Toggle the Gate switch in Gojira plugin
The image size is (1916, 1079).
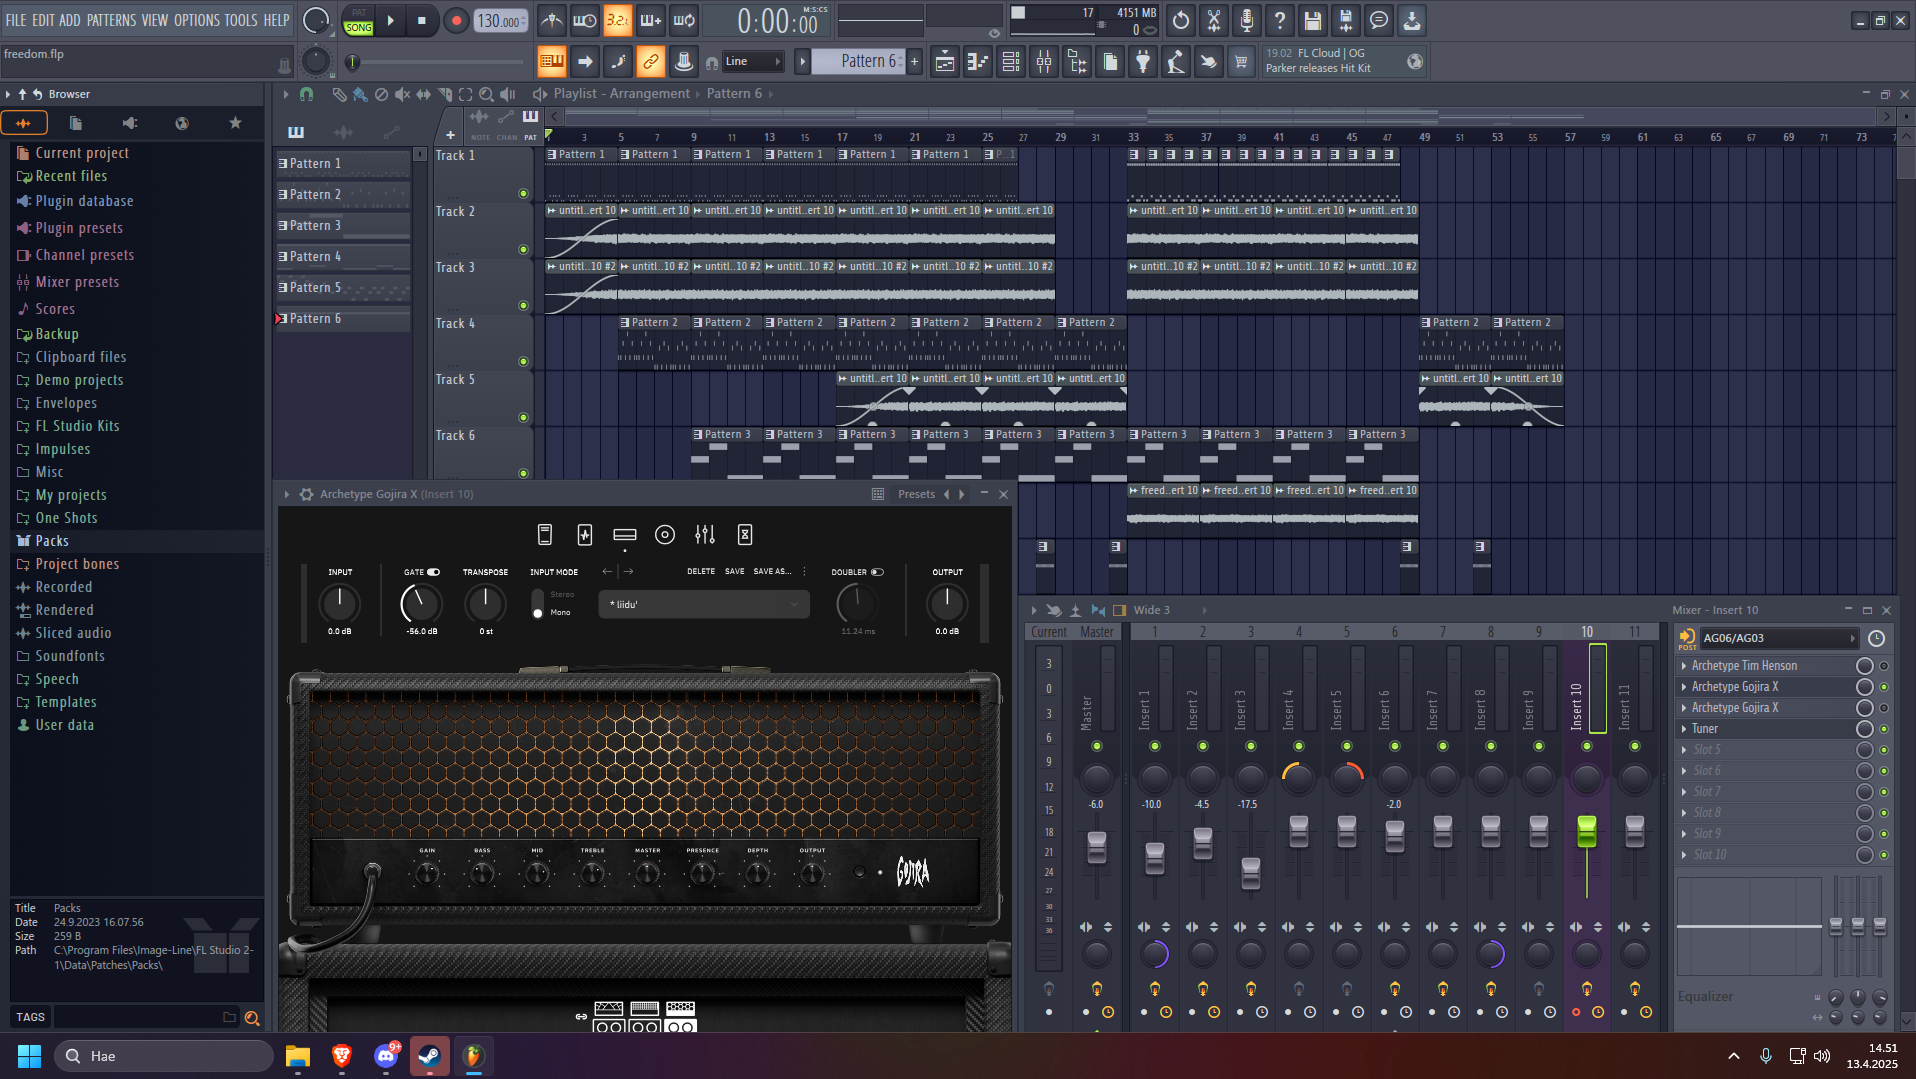[x=434, y=572]
